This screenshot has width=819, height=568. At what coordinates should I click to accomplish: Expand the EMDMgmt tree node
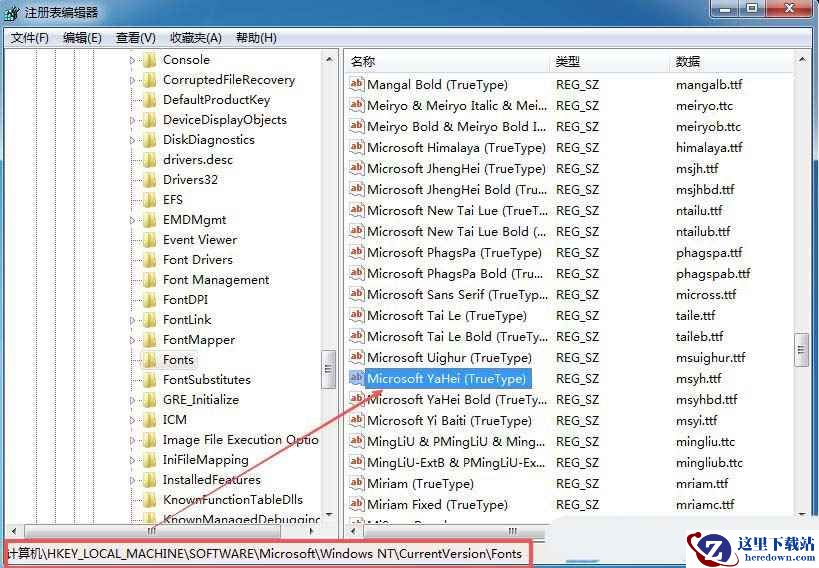click(132, 220)
